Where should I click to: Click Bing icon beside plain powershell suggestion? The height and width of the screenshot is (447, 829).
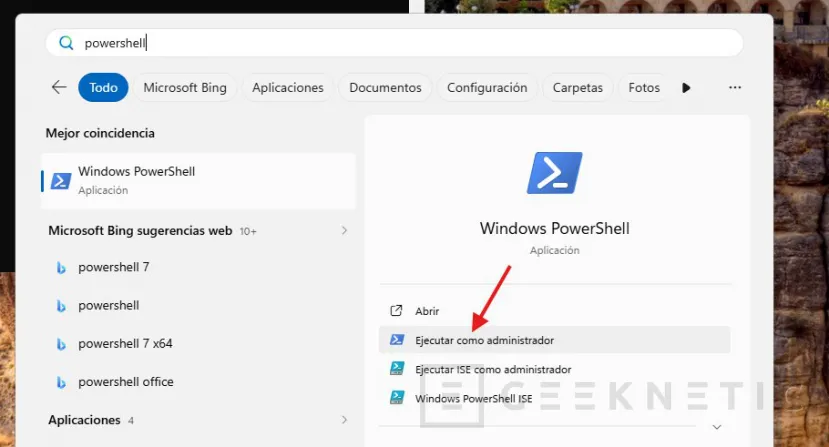click(61, 306)
